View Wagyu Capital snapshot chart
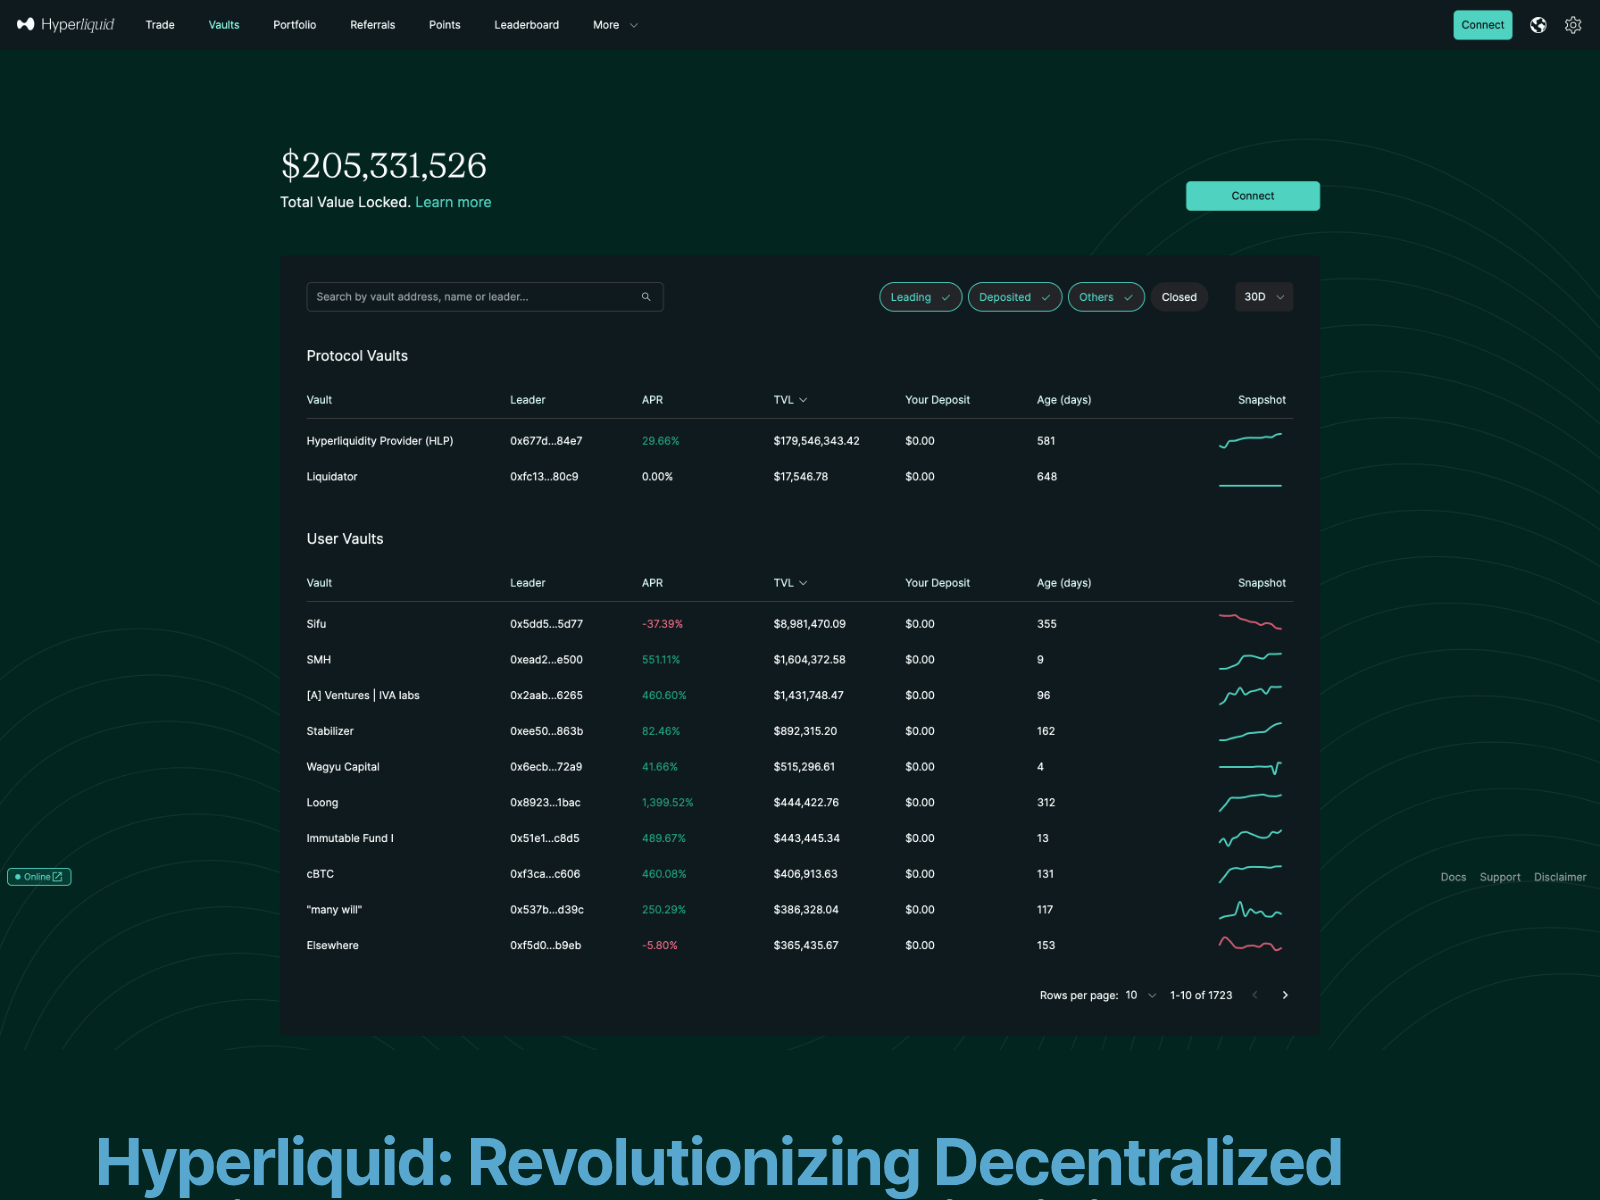The image size is (1600, 1200). tap(1250, 767)
